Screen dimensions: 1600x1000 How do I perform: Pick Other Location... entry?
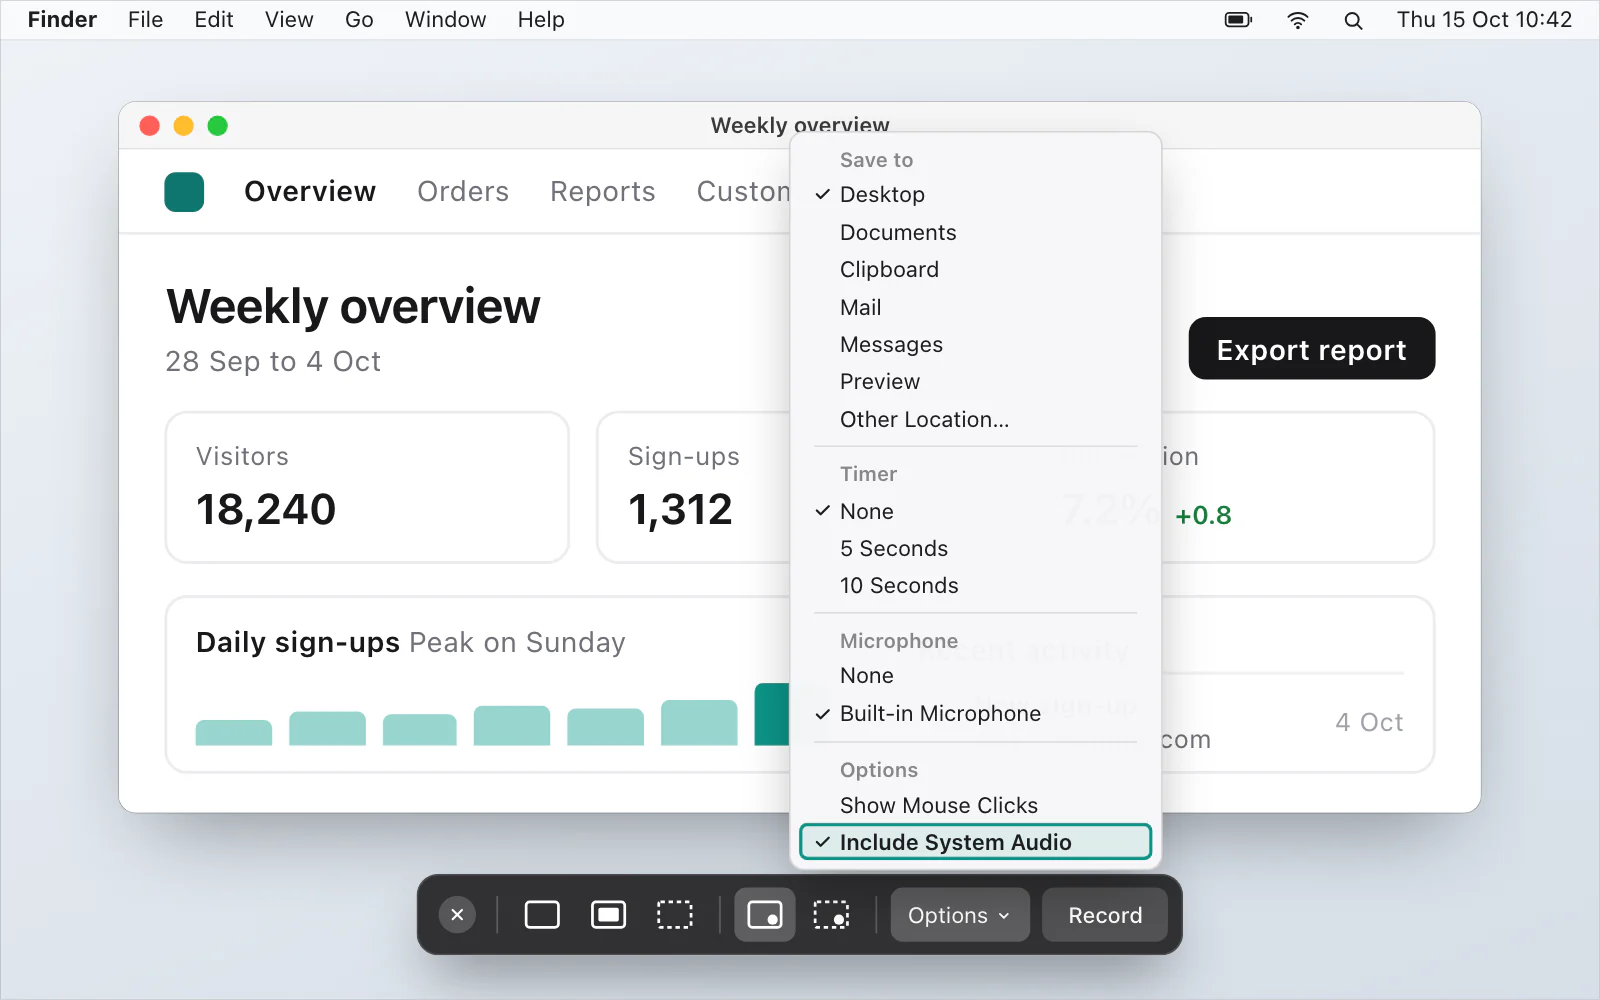tap(975, 419)
